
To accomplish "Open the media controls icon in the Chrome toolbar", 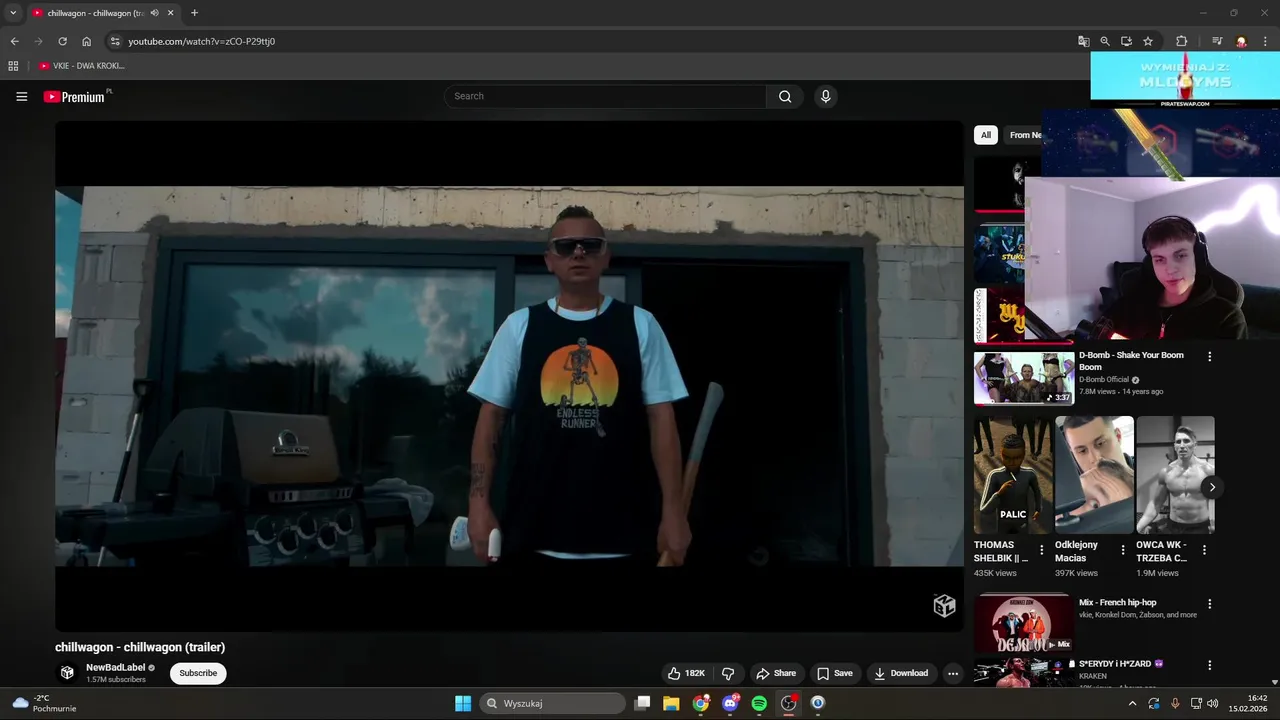I will click(x=1217, y=41).
